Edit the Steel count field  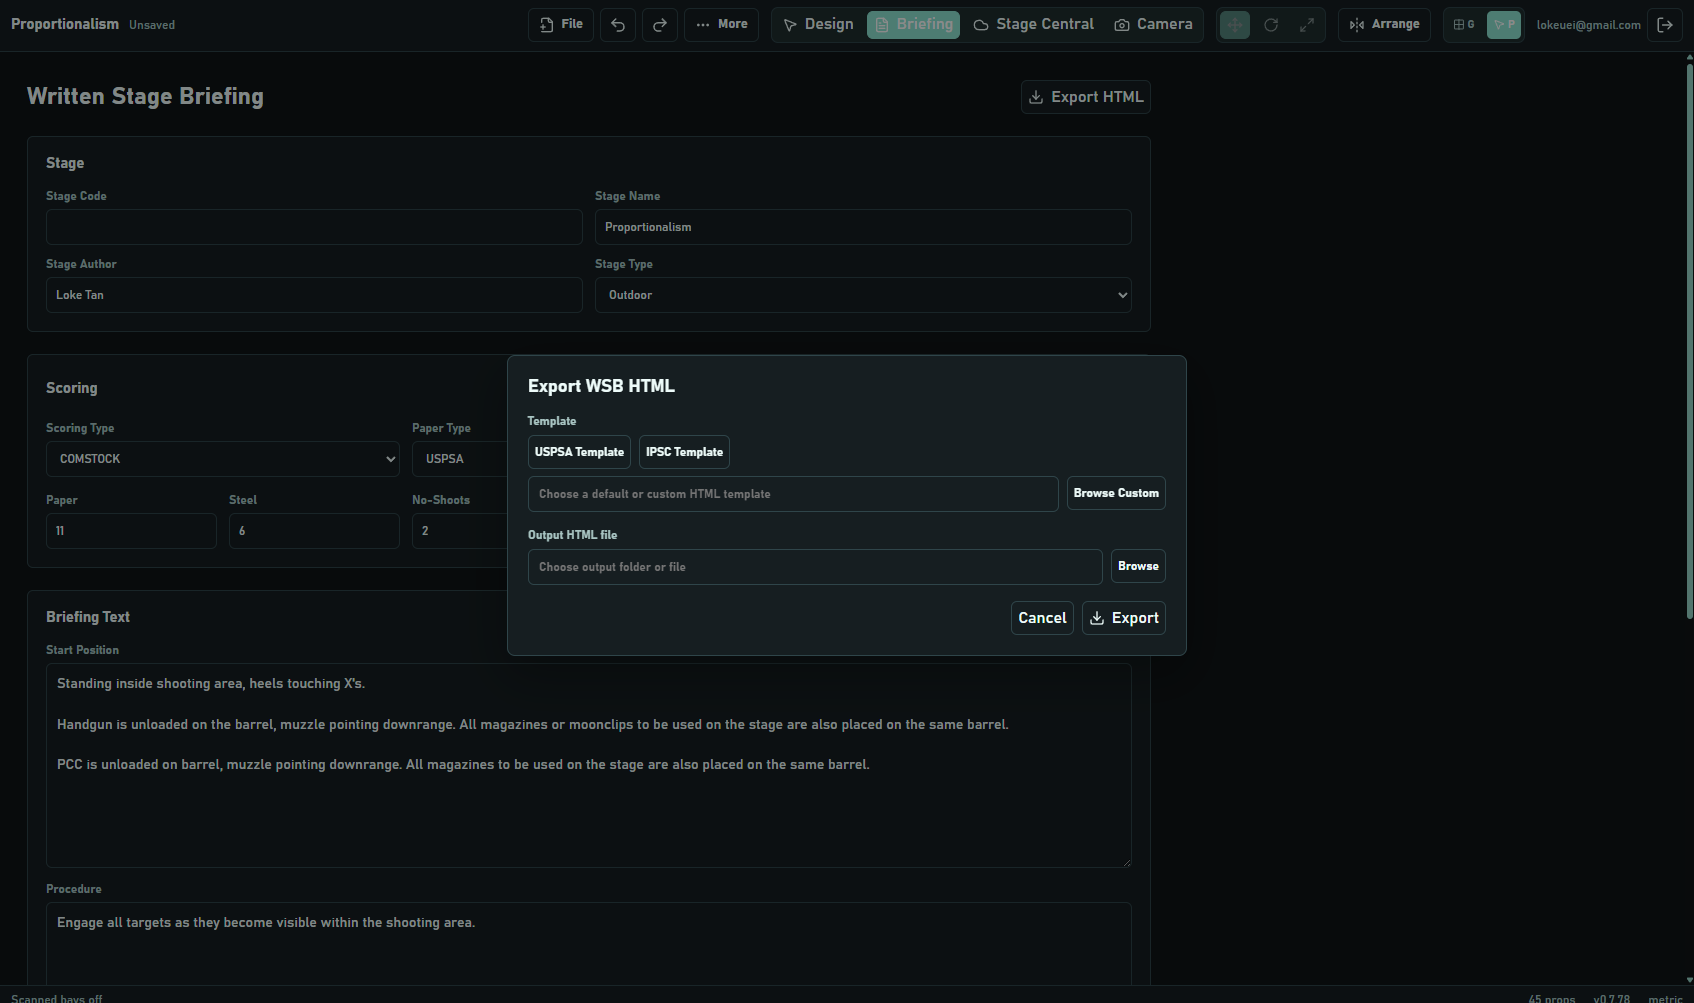click(x=314, y=531)
